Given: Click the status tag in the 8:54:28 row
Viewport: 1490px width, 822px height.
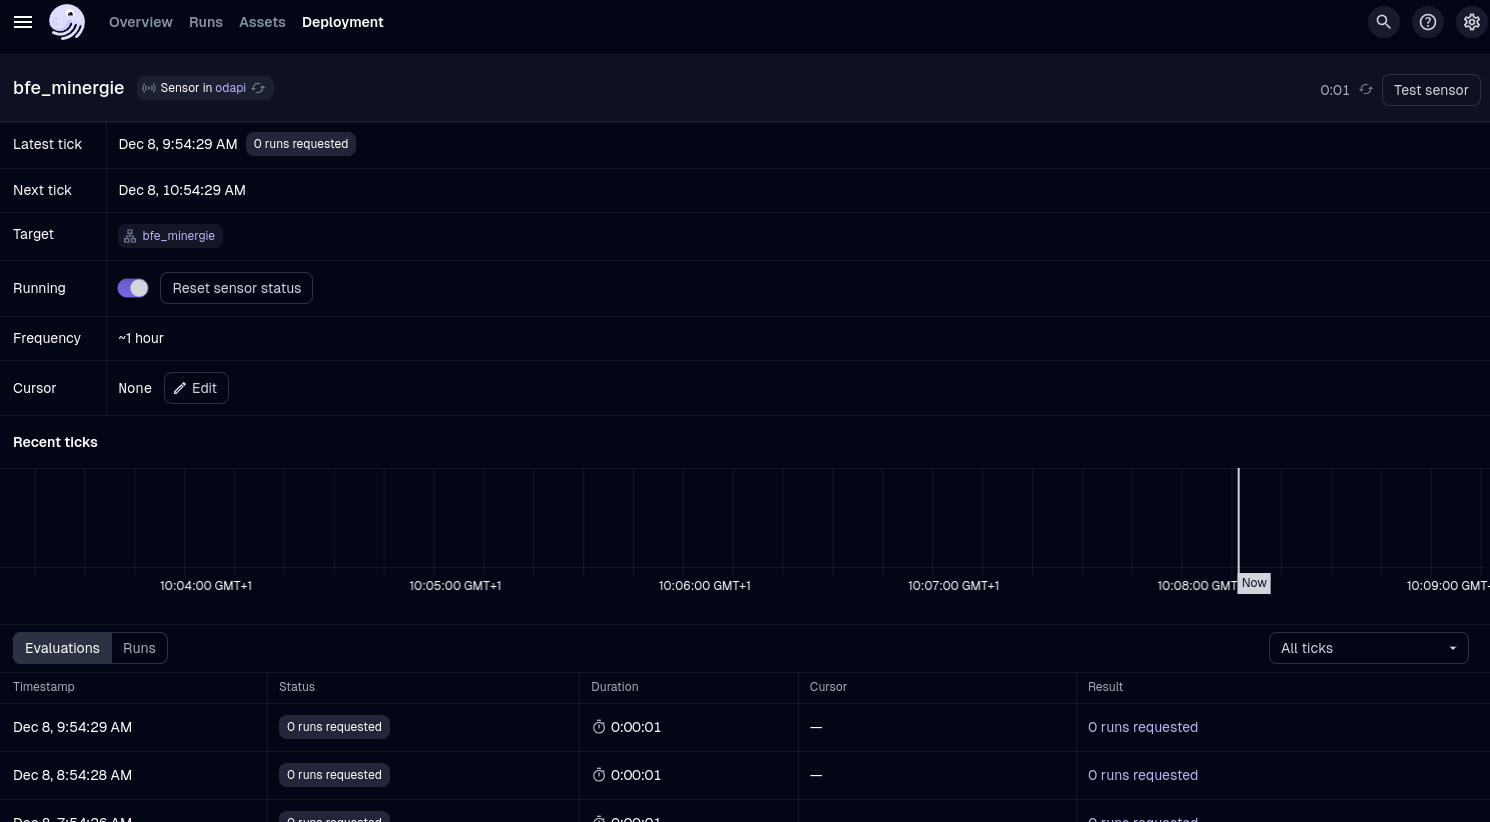Looking at the screenshot, I should (334, 775).
